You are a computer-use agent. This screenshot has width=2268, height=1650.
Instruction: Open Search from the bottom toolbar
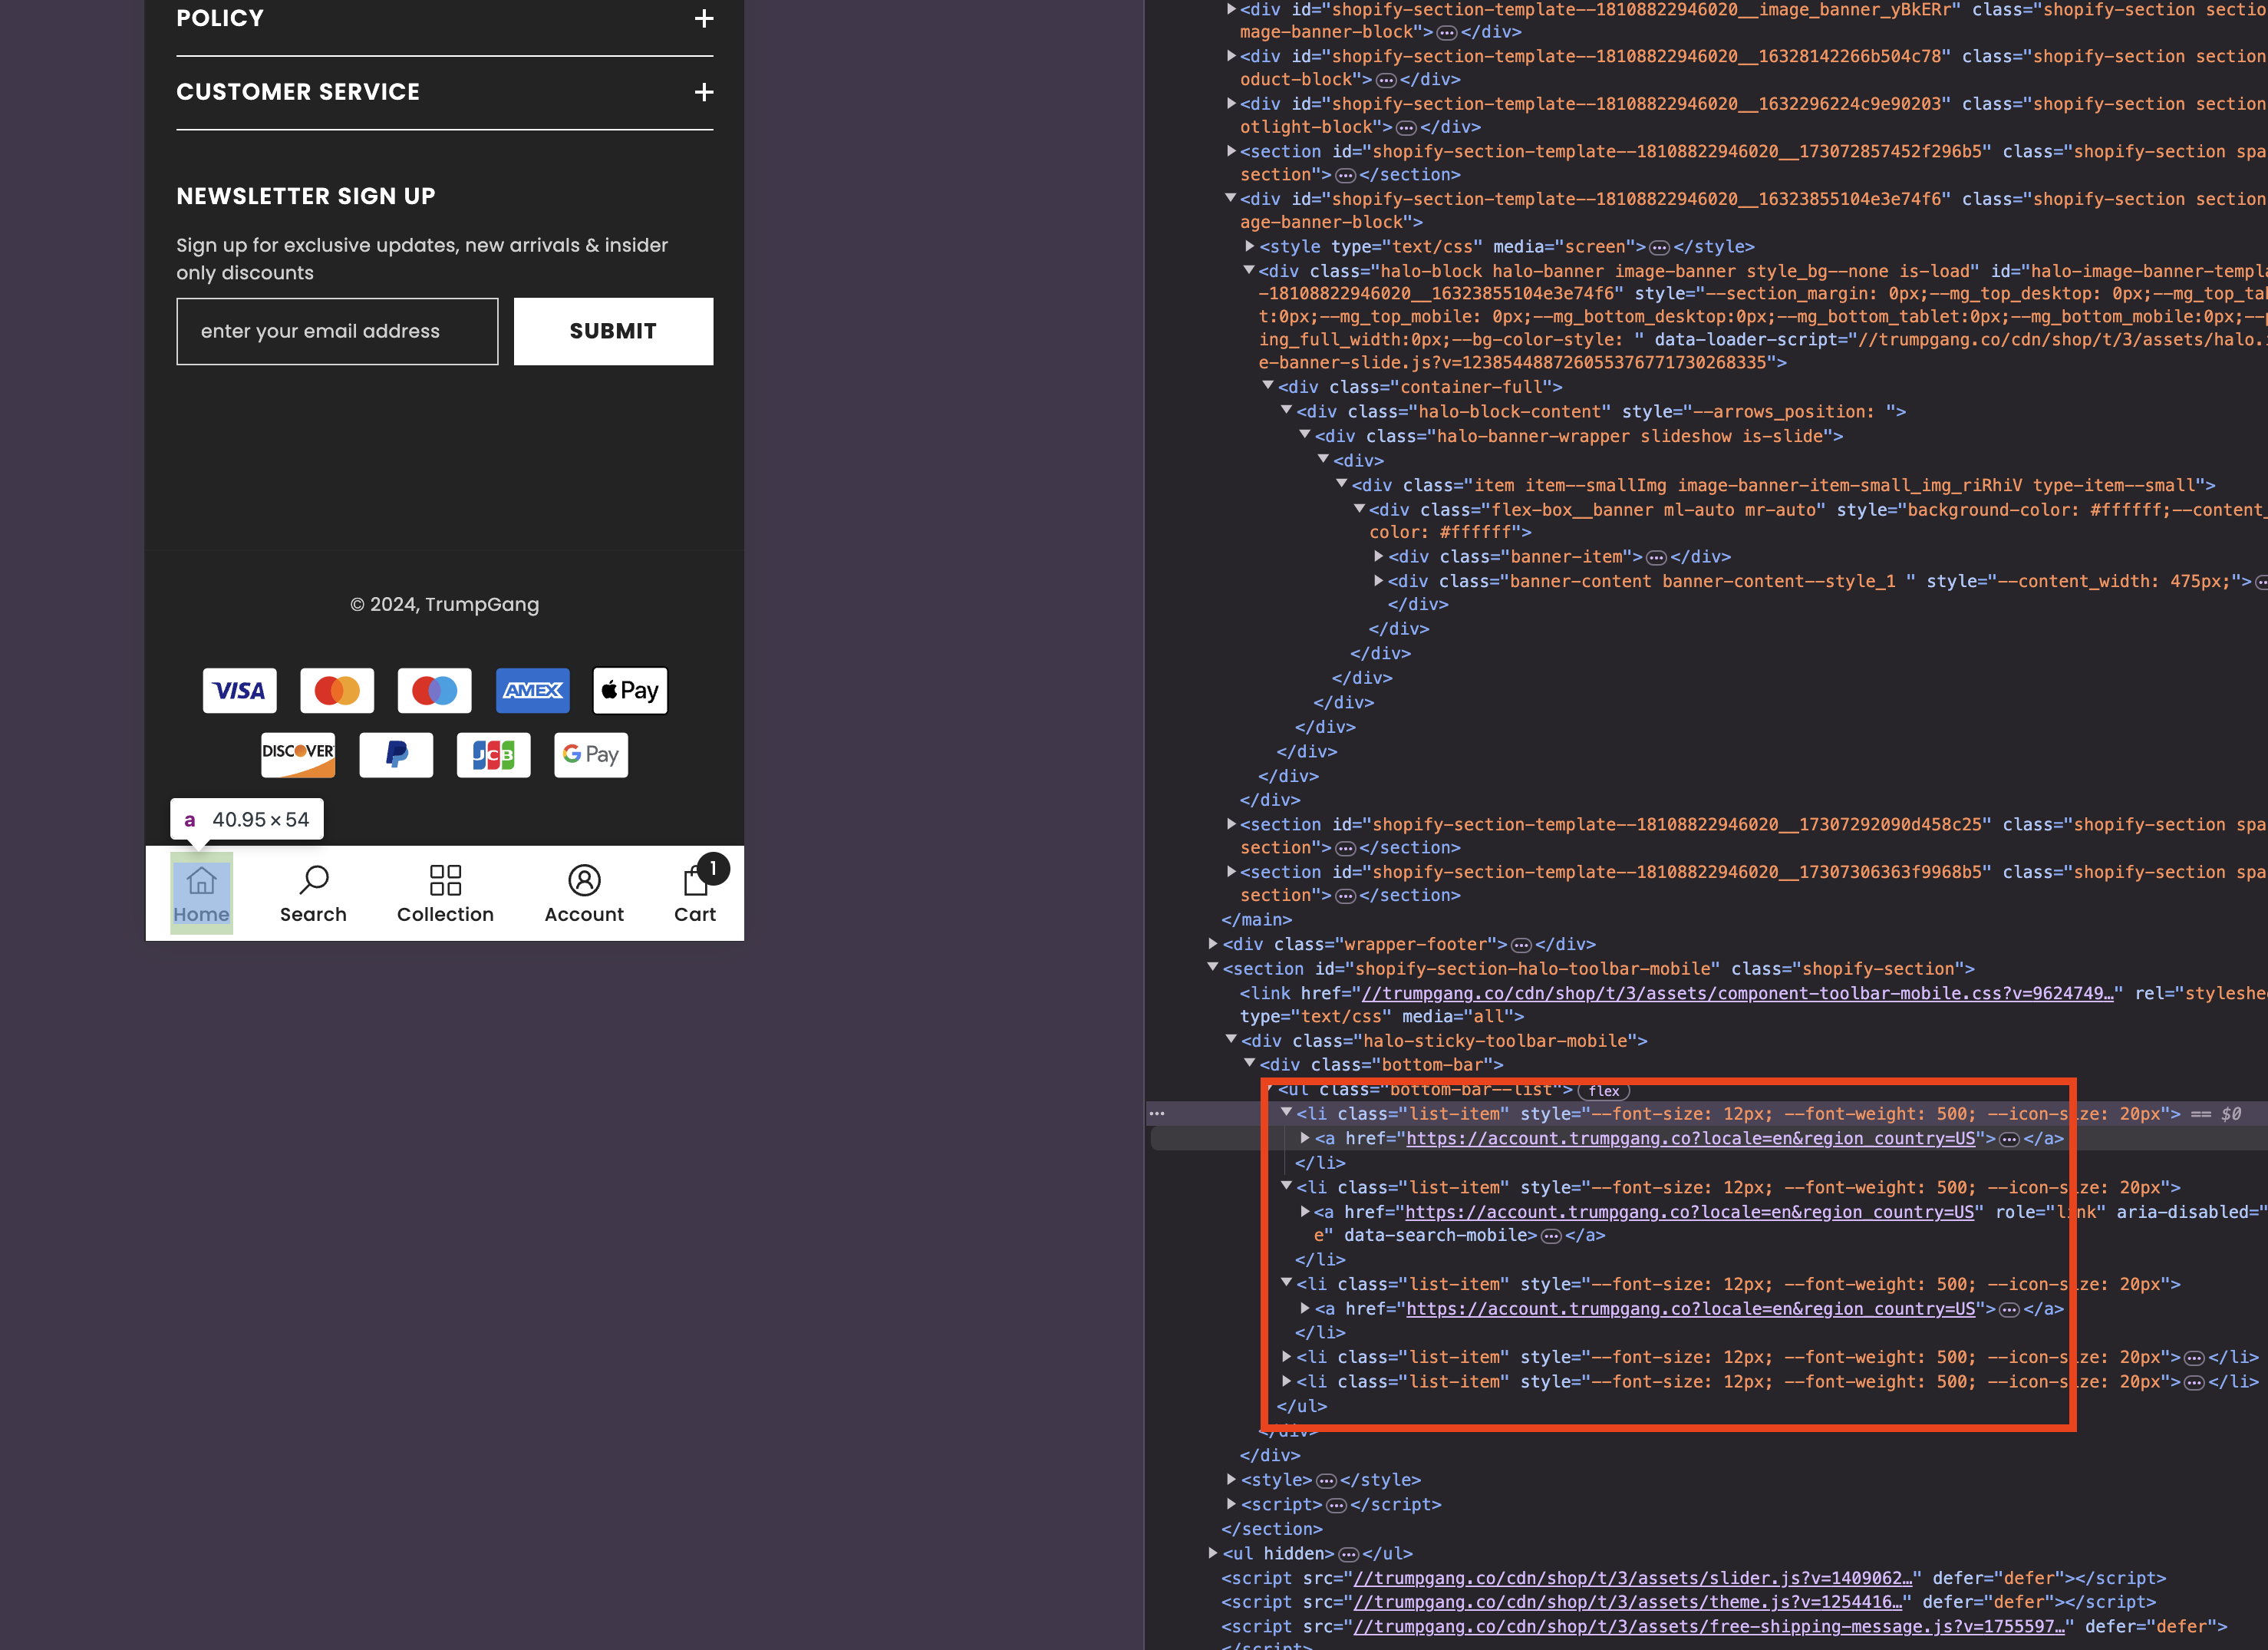tap(313, 881)
